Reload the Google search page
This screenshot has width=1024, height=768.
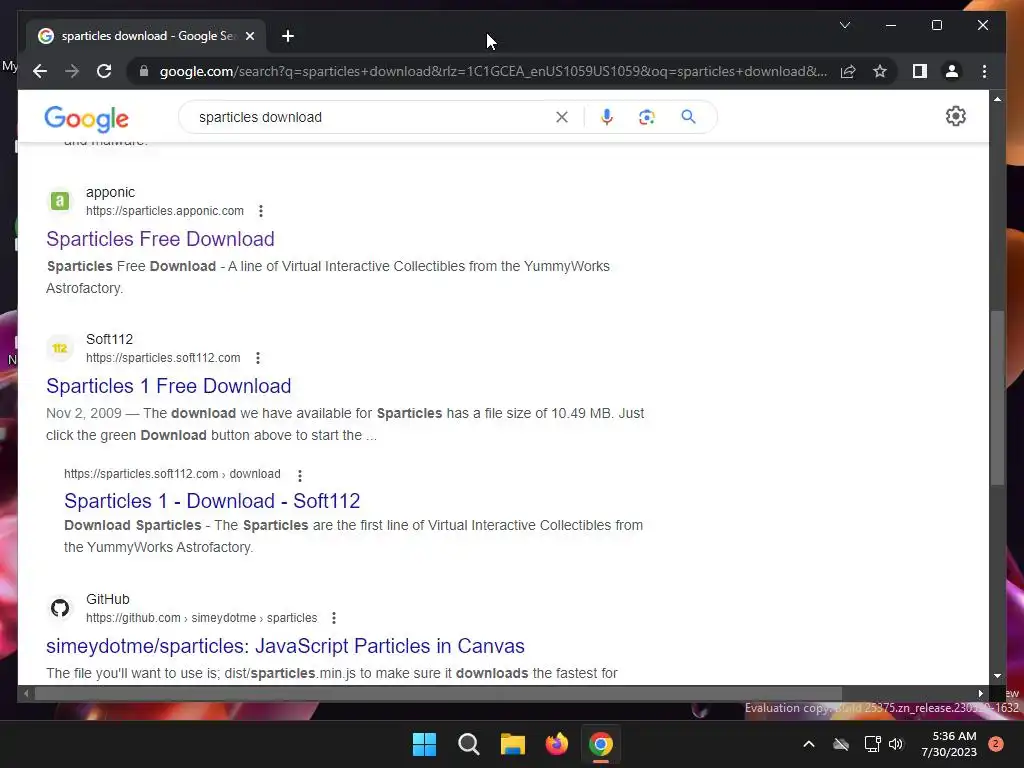point(104,71)
